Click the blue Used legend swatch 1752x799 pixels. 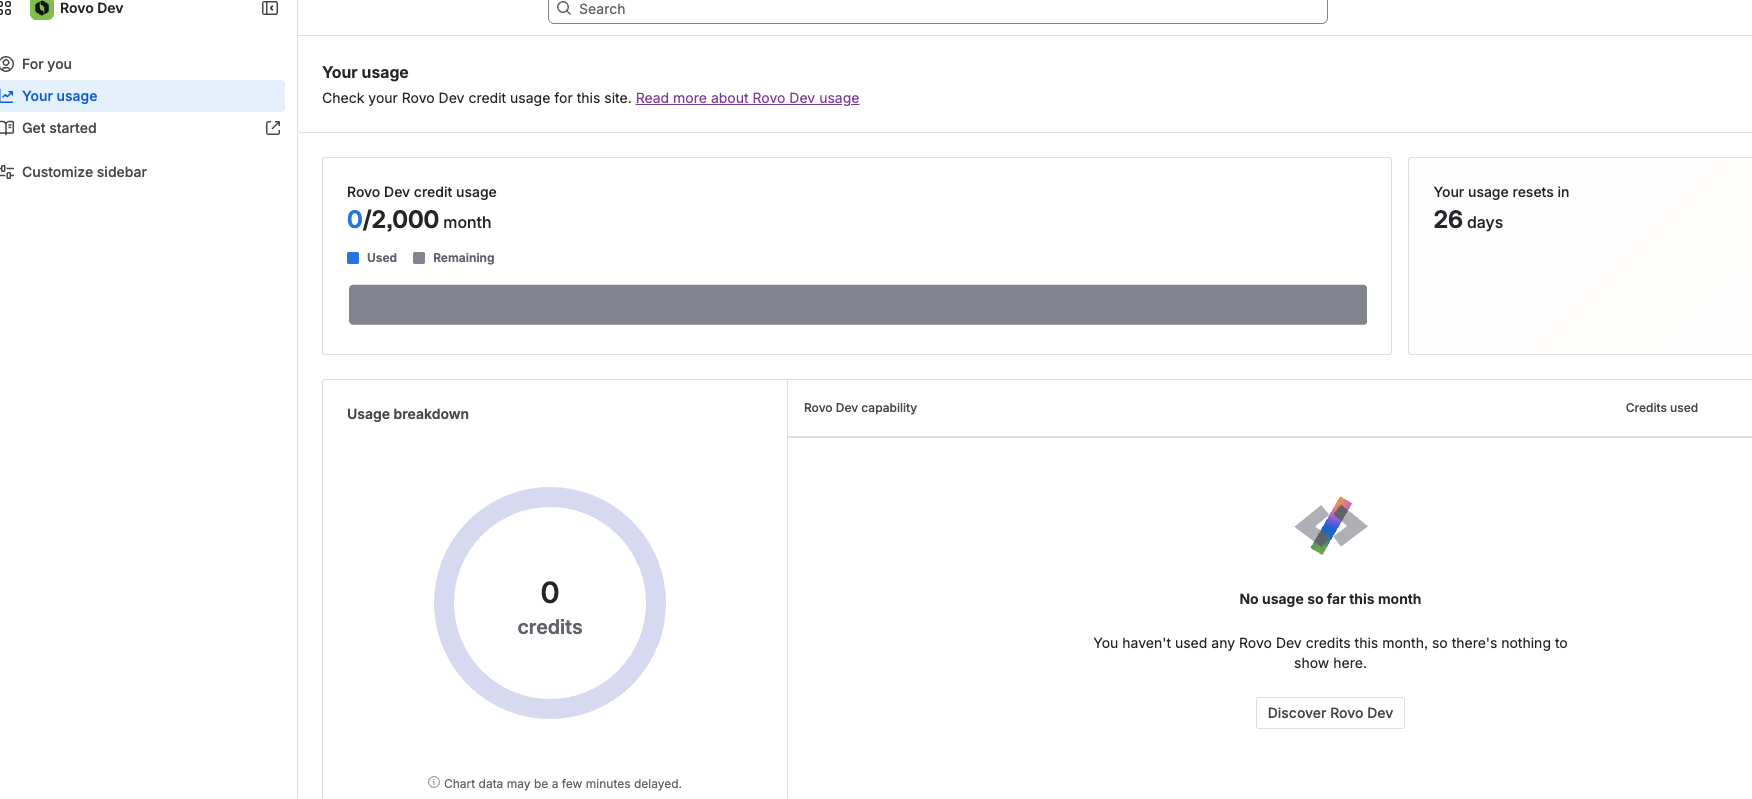[x=353, y=258]
